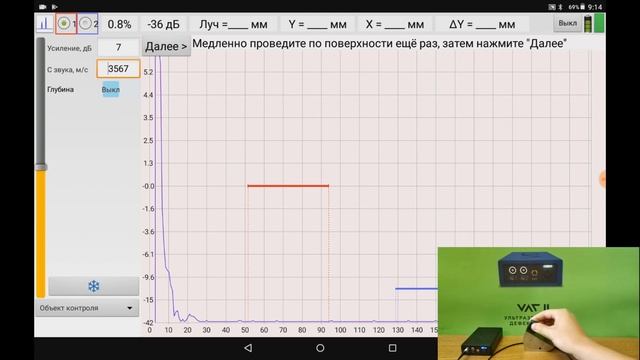Adjust the orange vertical gain slider
The image size is (640, 360).
coord(41,167)
